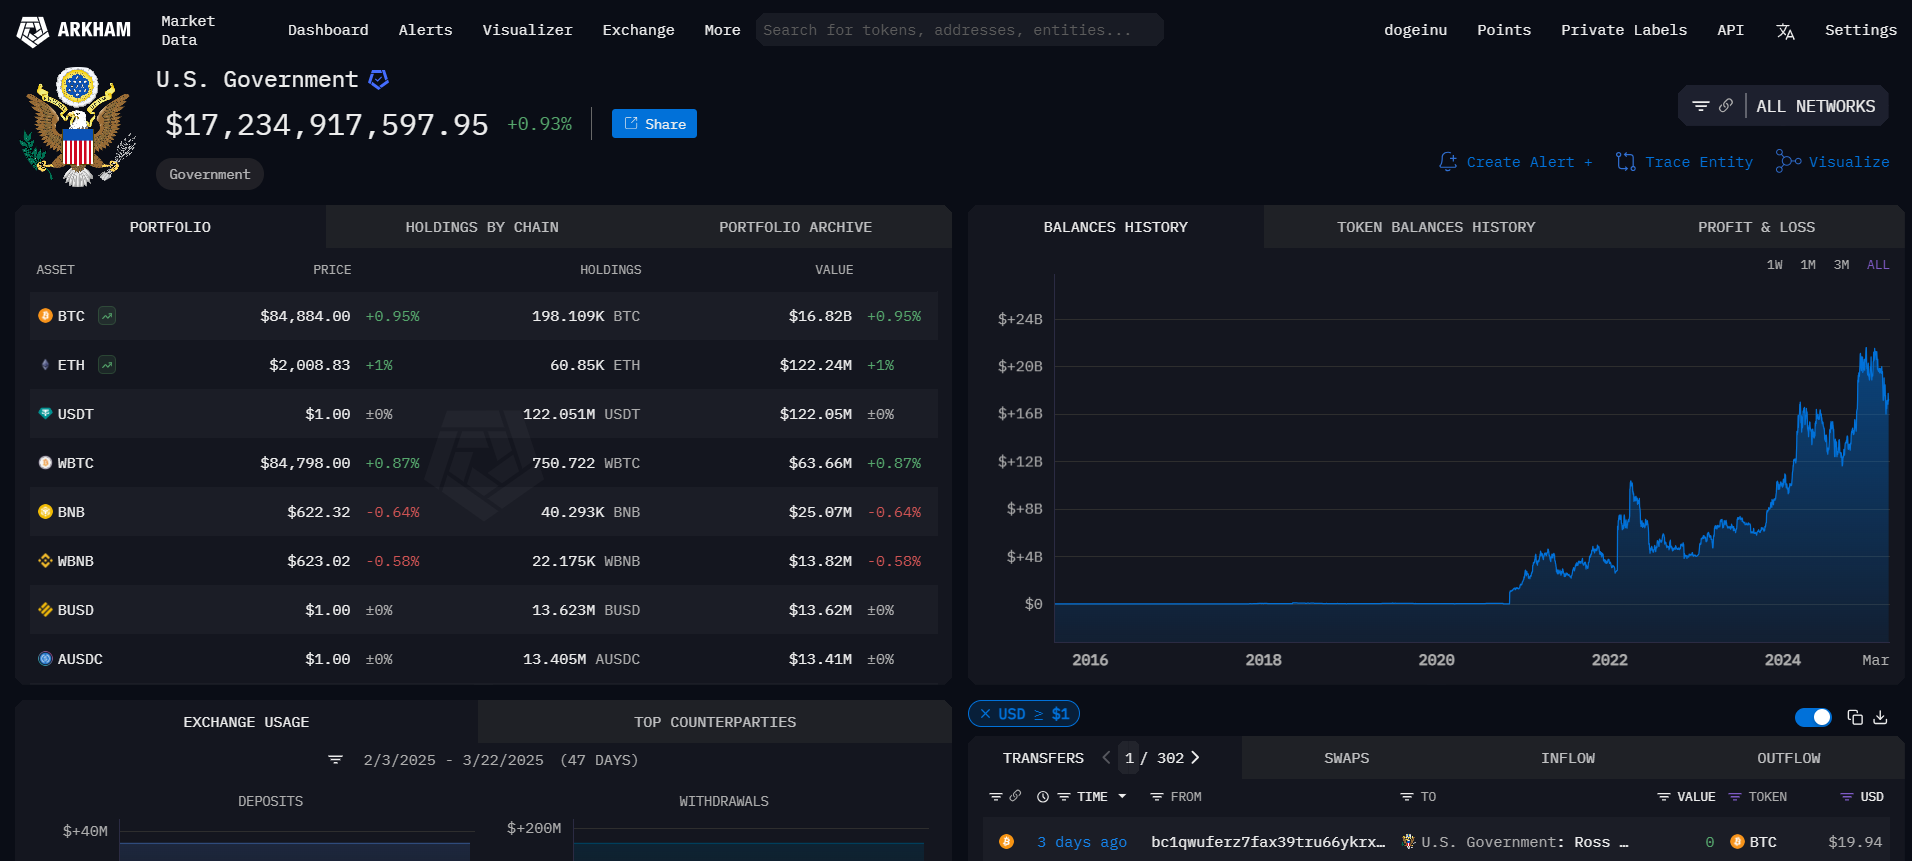Open Private Labels page
Image resolution: width=1912 pixels, height=861 pixels.
tap(1624, 30)
